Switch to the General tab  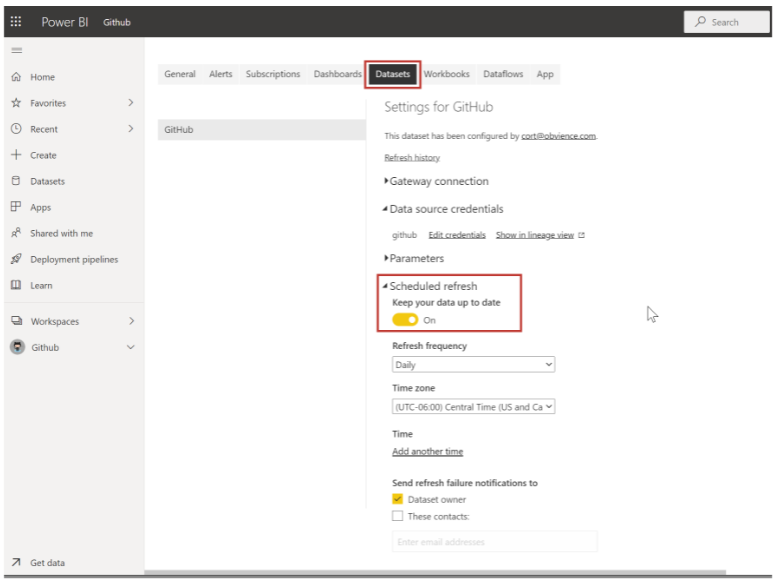[x=180, y=74]
